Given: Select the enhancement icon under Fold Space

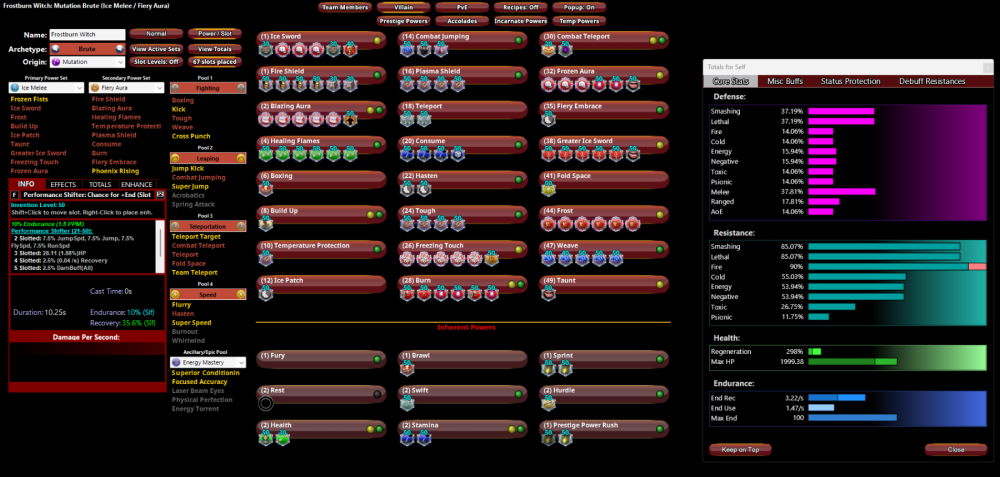Looking at the screenshot, I should 549,190.
